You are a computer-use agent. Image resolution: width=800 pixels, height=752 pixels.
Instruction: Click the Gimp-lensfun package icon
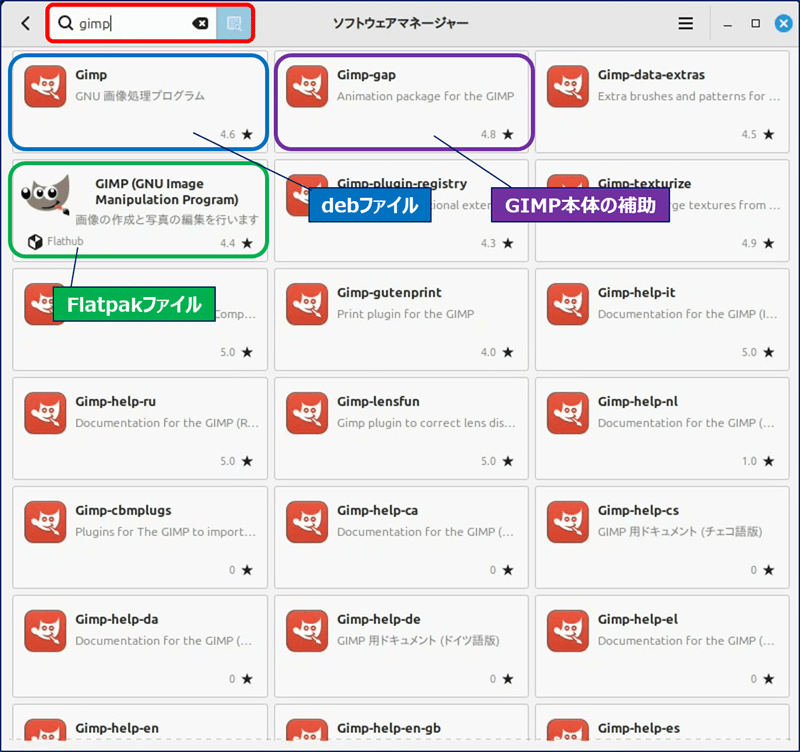(307, 413)
